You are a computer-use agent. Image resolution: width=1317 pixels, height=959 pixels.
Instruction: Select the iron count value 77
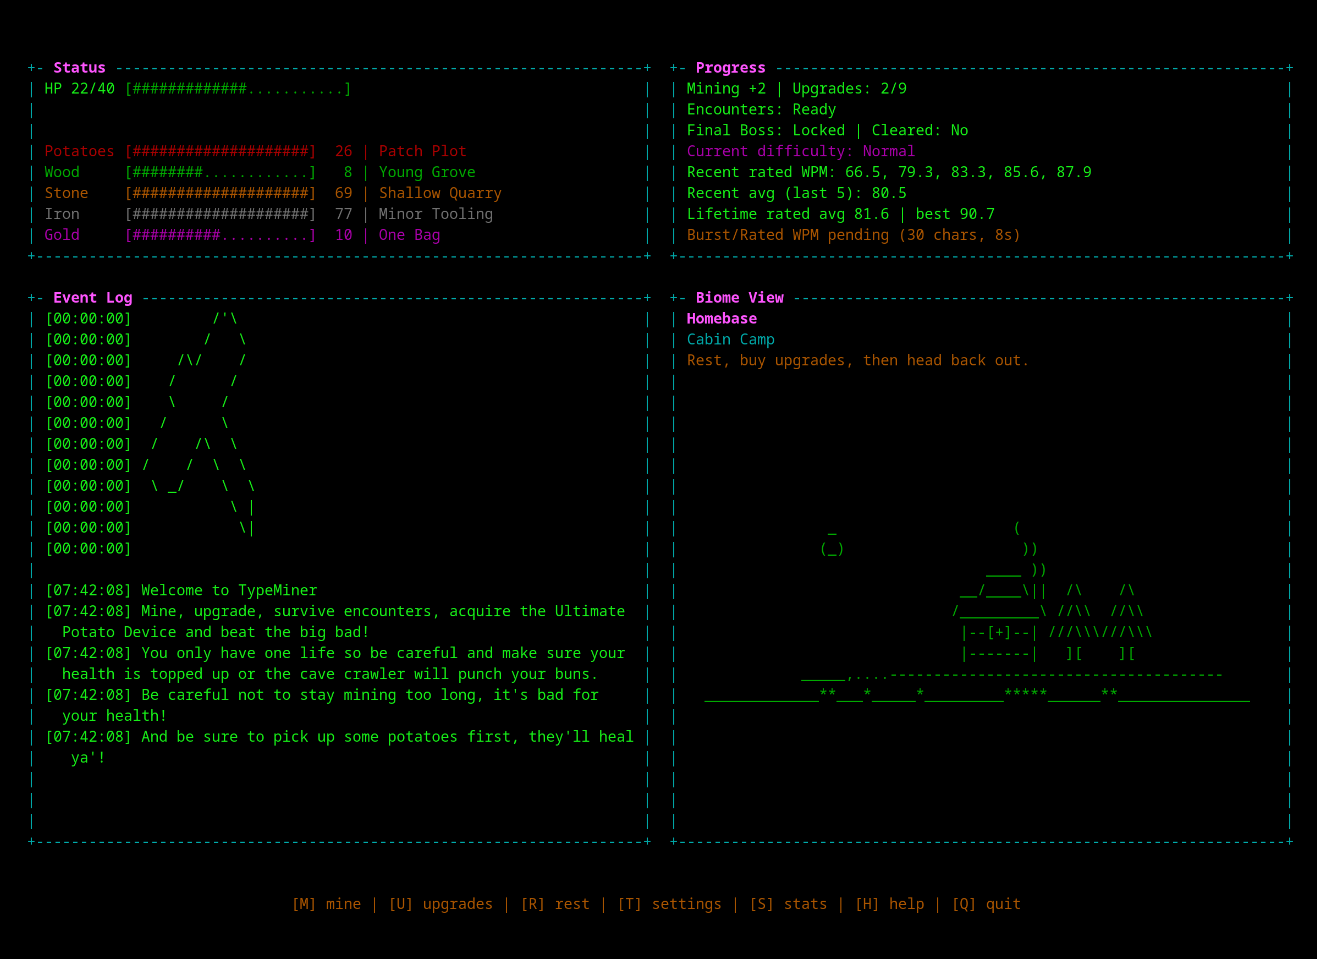344,214
